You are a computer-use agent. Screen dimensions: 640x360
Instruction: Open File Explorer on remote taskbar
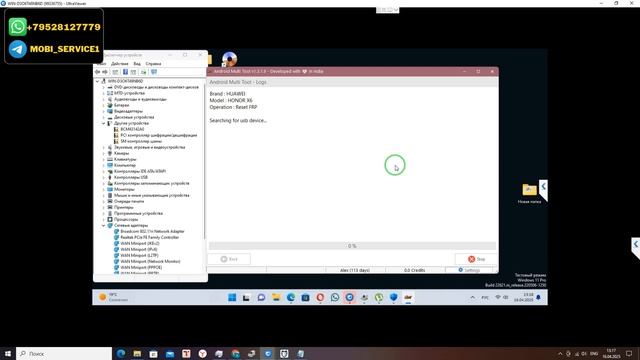(276, 298)
